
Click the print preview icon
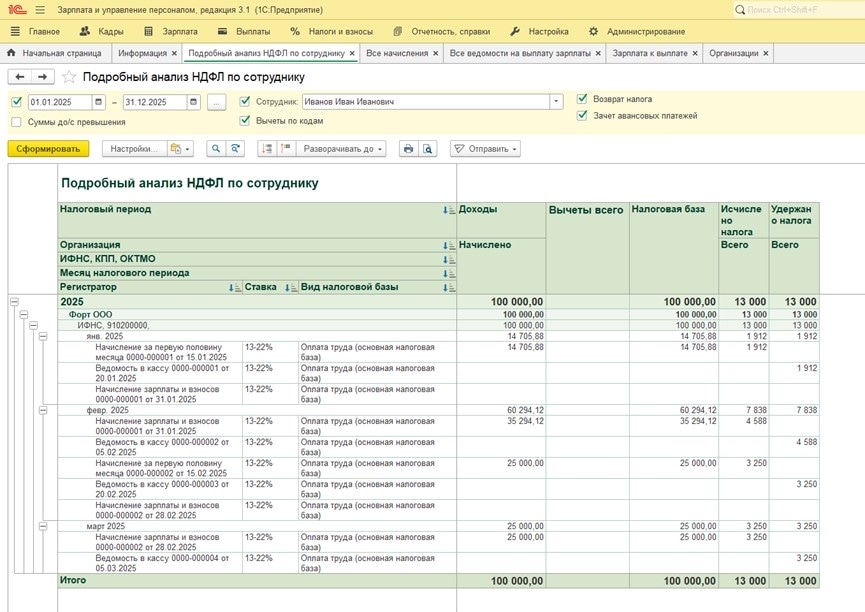coord(428,149)
